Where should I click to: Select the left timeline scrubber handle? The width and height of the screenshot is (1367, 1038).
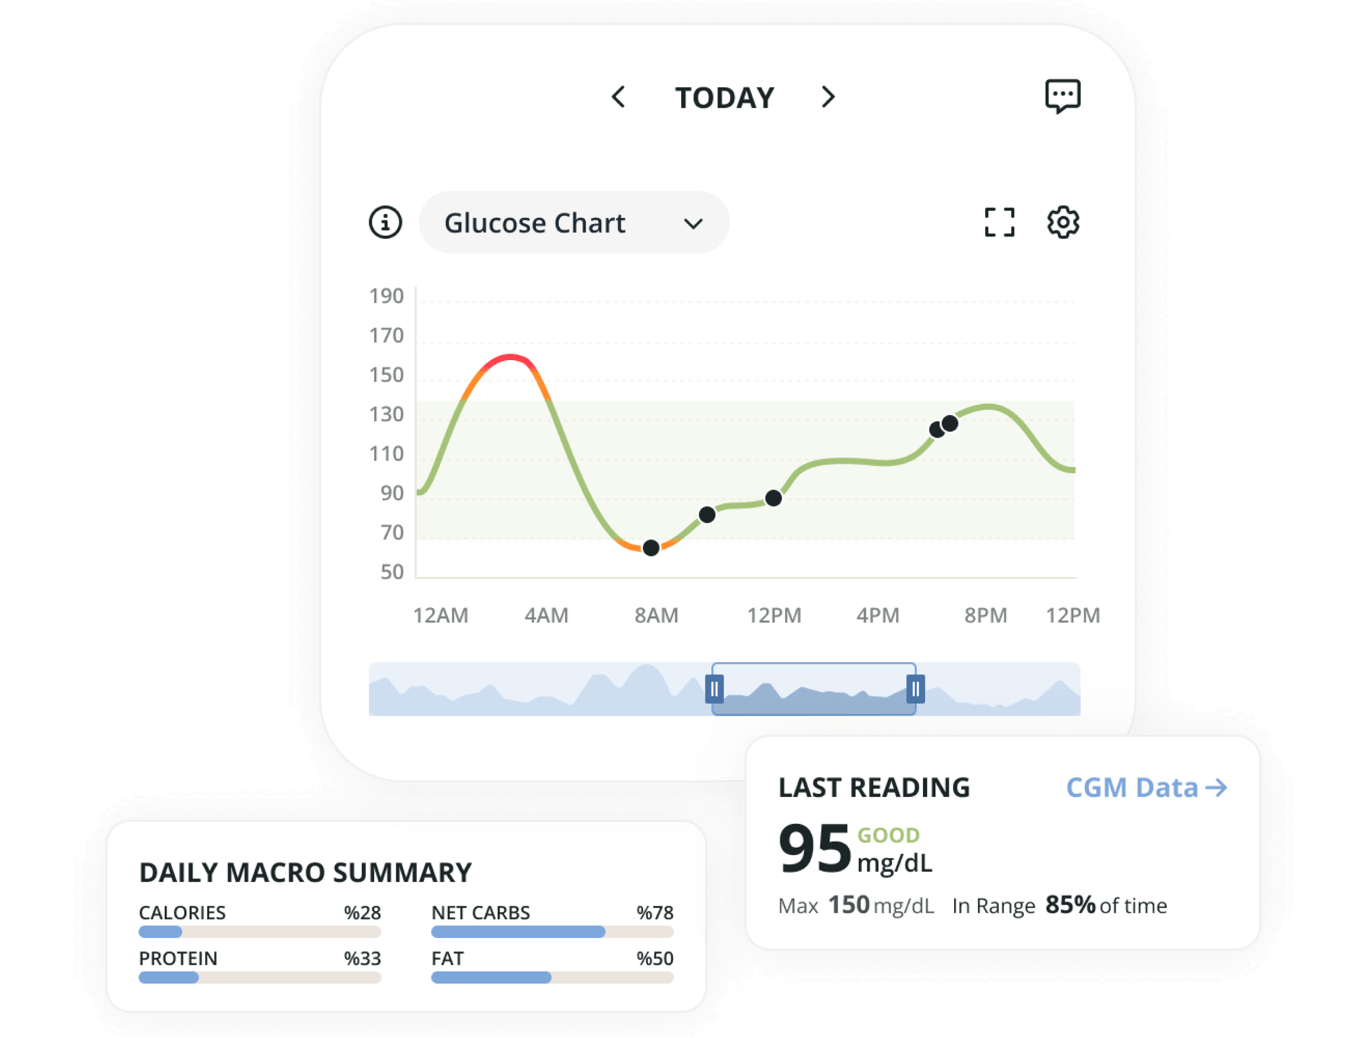(714, 688)
